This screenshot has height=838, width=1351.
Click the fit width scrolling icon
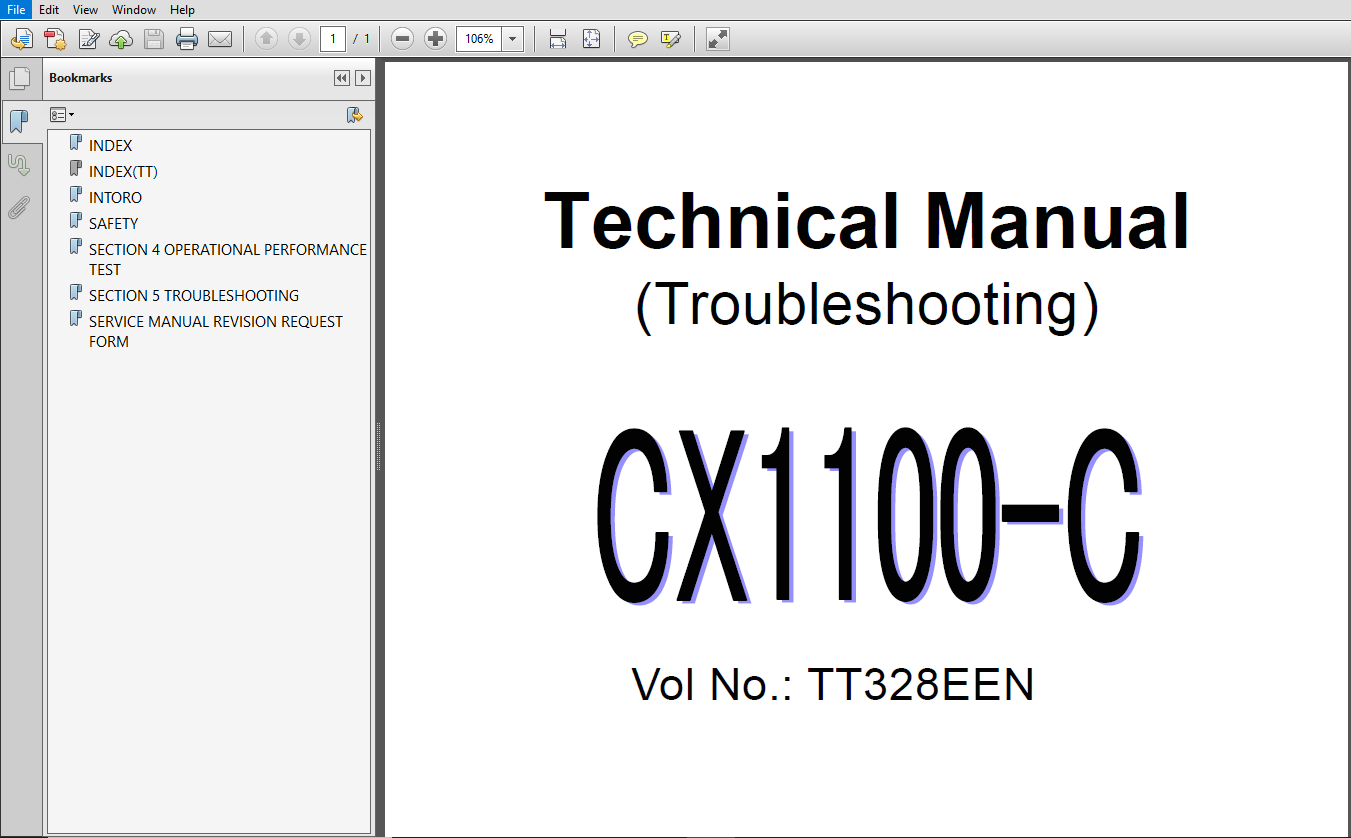tap(558, 39)
